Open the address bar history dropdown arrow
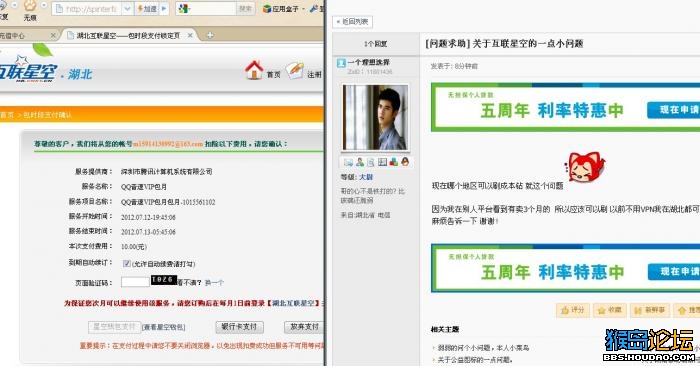The image size is (700, 366). (128, 8)
